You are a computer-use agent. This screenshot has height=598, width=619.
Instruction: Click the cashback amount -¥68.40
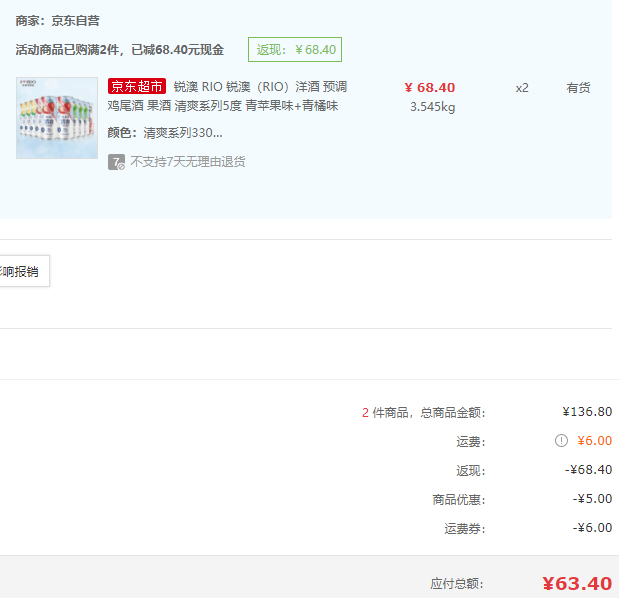[x=588, y=470]
